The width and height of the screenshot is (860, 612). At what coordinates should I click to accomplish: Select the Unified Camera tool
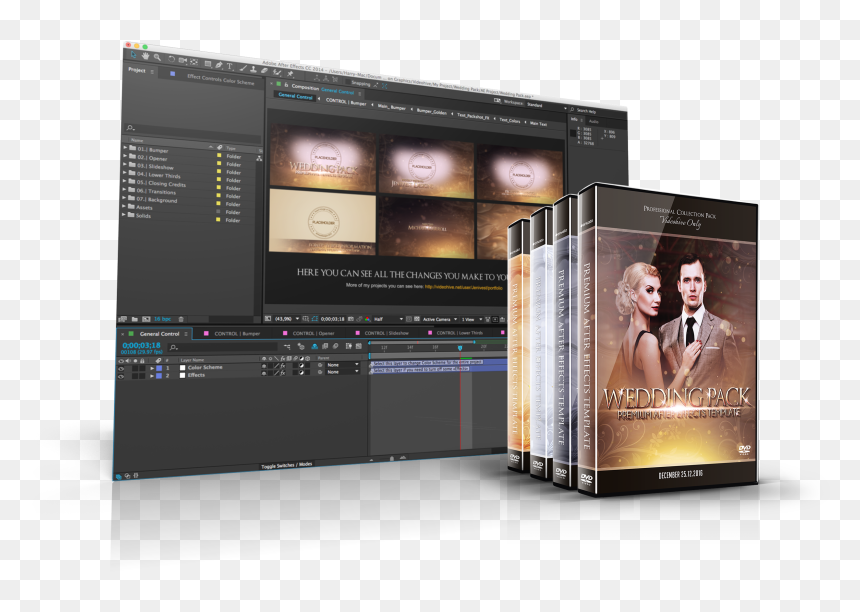[x=183, y=60]
